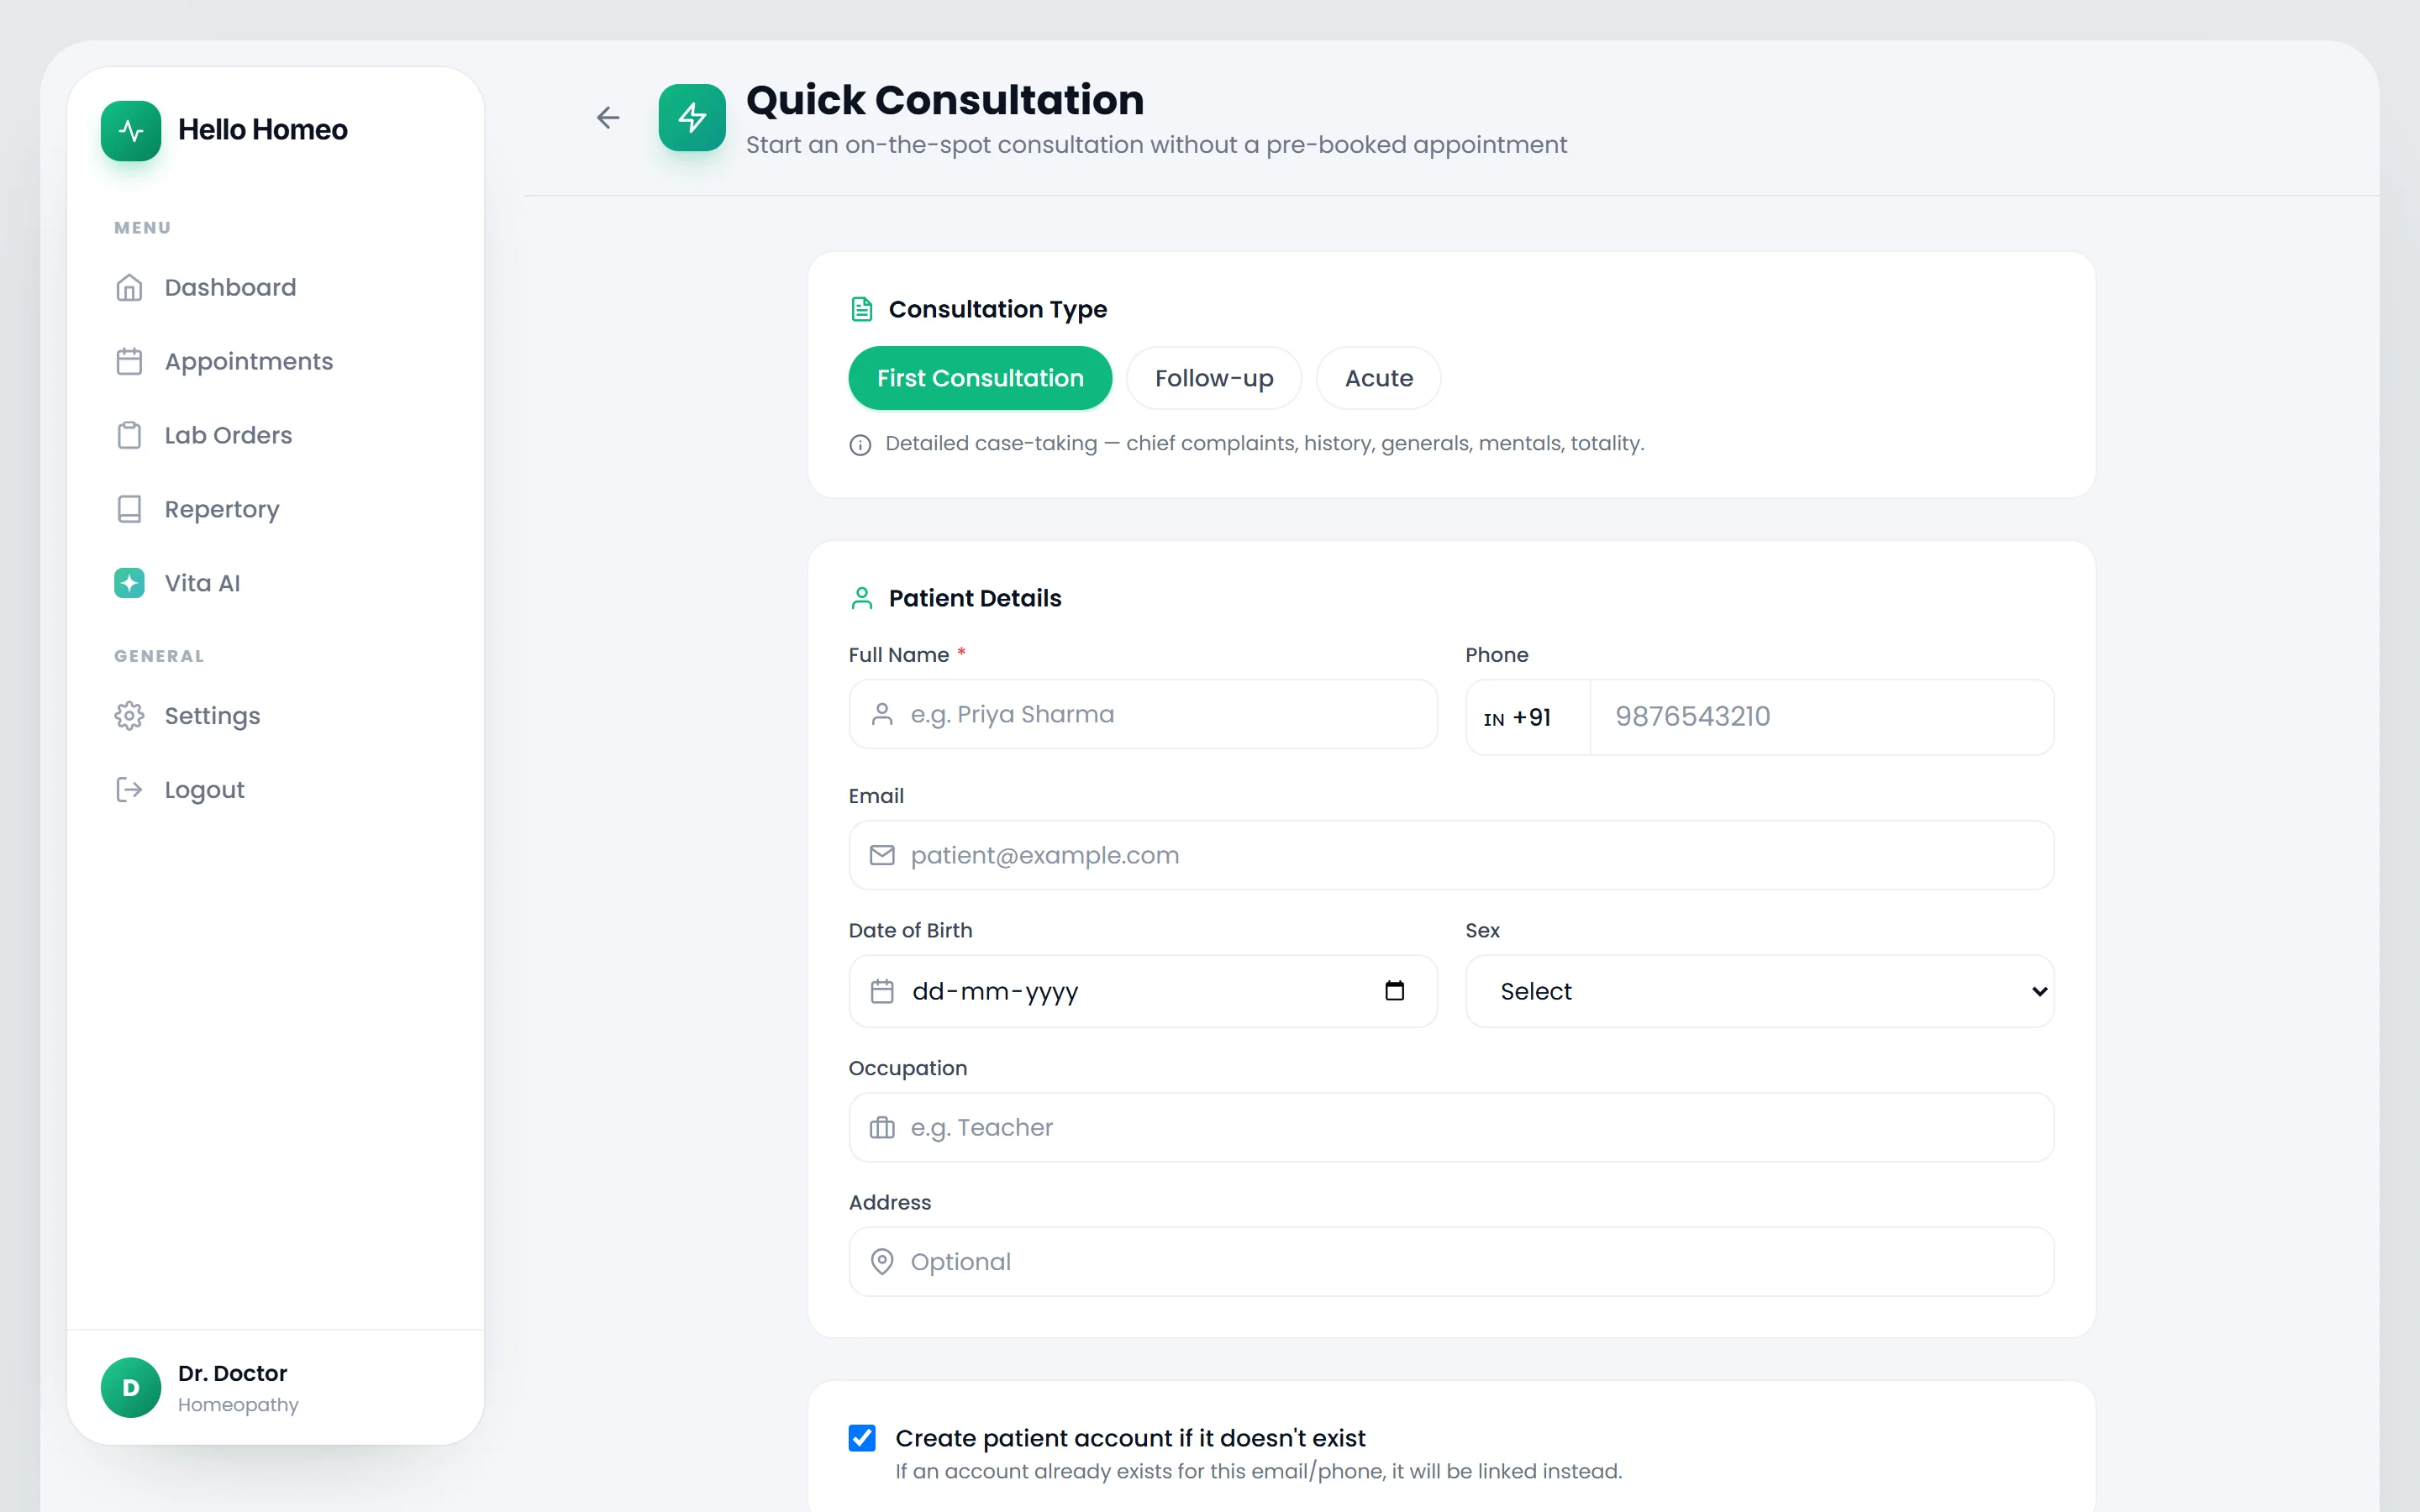The width and height of the screenshot is (2420, 1512).
Task: Click the 'If an account already exists' note
Action: [x=1258, y=1471]
